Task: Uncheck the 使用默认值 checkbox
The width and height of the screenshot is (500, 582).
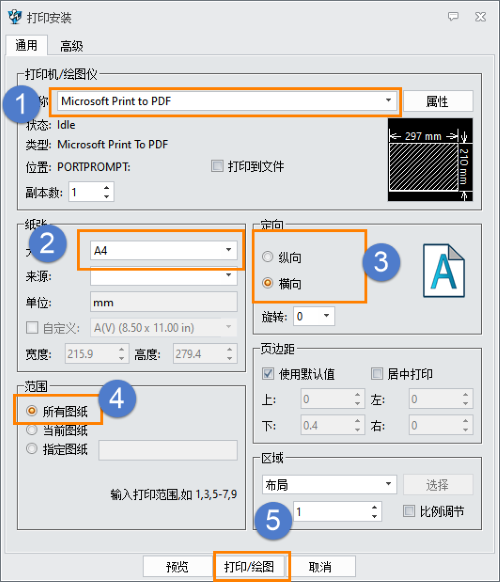Action: point(268,373)
